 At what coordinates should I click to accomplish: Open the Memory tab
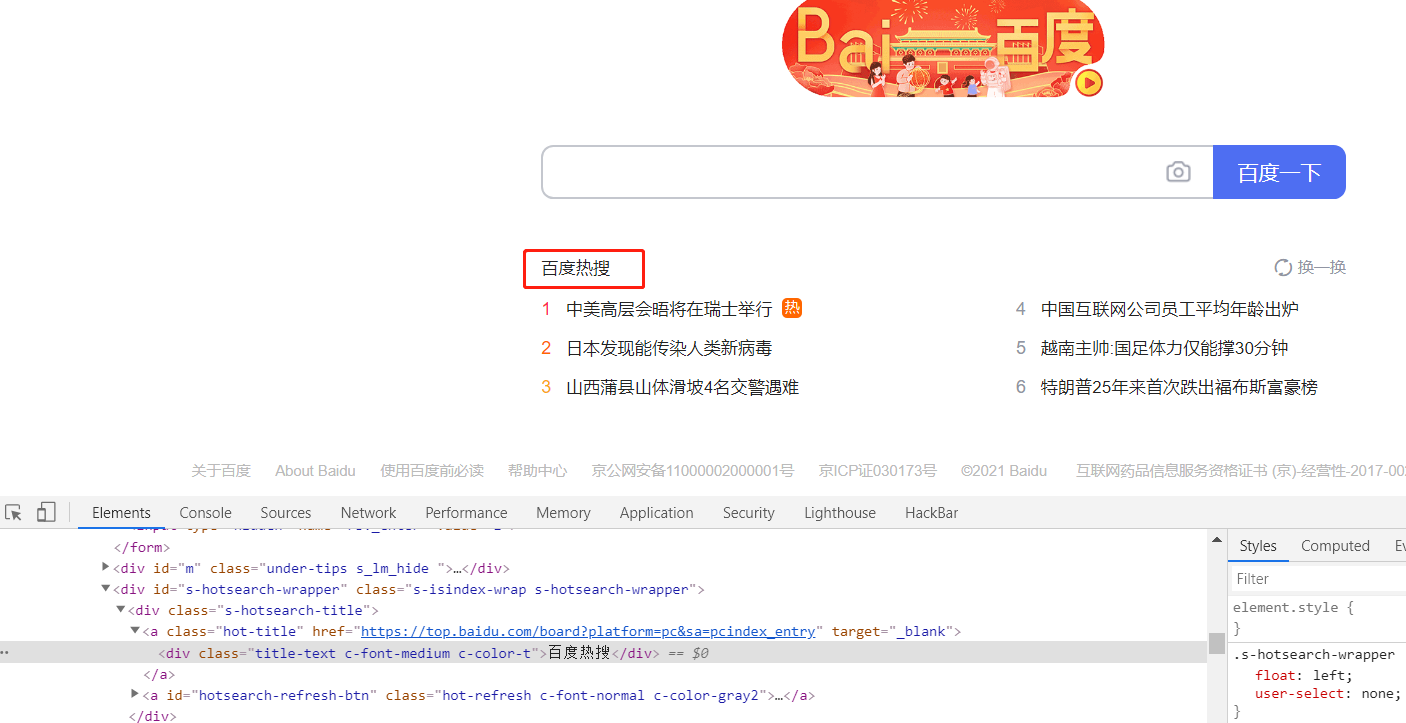563,512
